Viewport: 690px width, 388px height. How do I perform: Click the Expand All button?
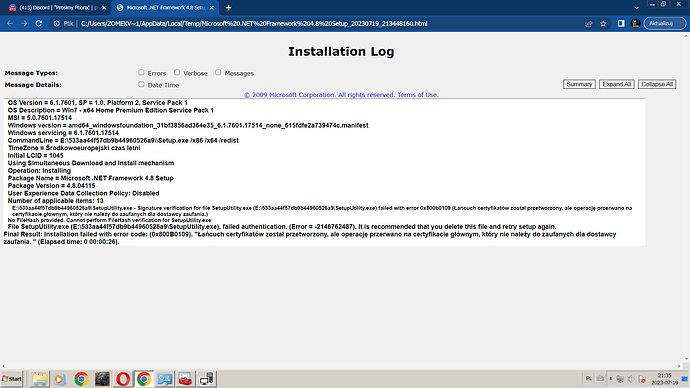click(x=617, y=84)
